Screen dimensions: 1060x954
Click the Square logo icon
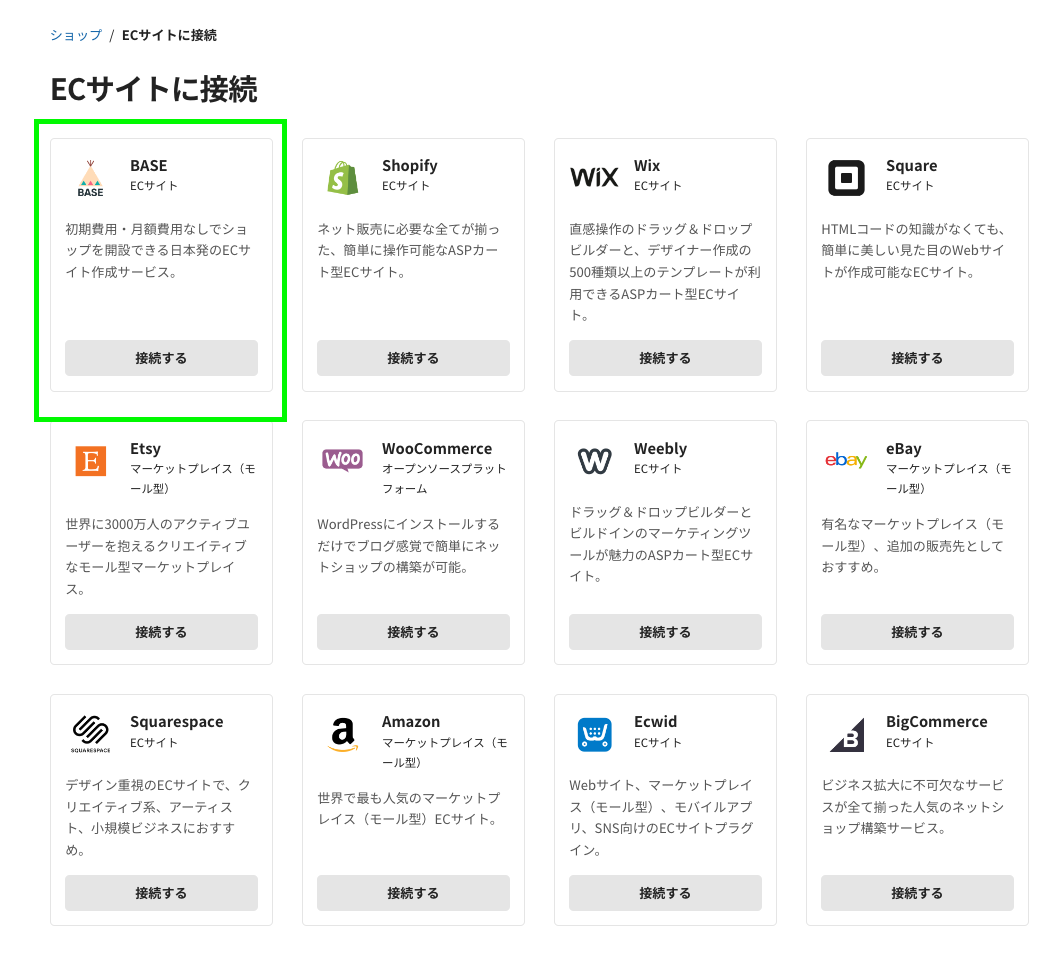[846, 178]
